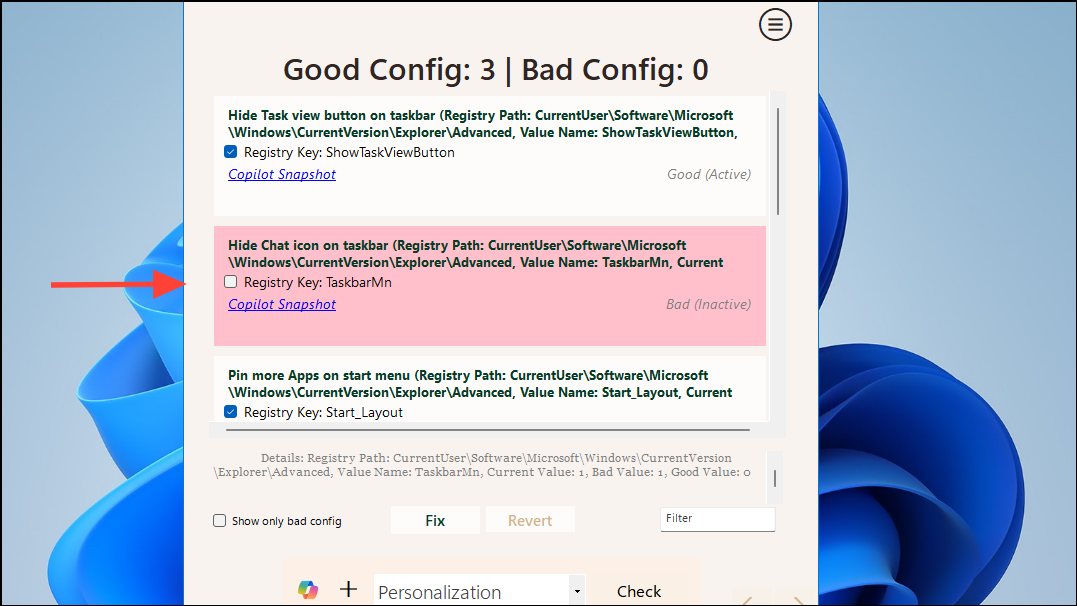
Task: Click the Good Config: 3 | Bad Config: 0 heading
Action: 496,69
